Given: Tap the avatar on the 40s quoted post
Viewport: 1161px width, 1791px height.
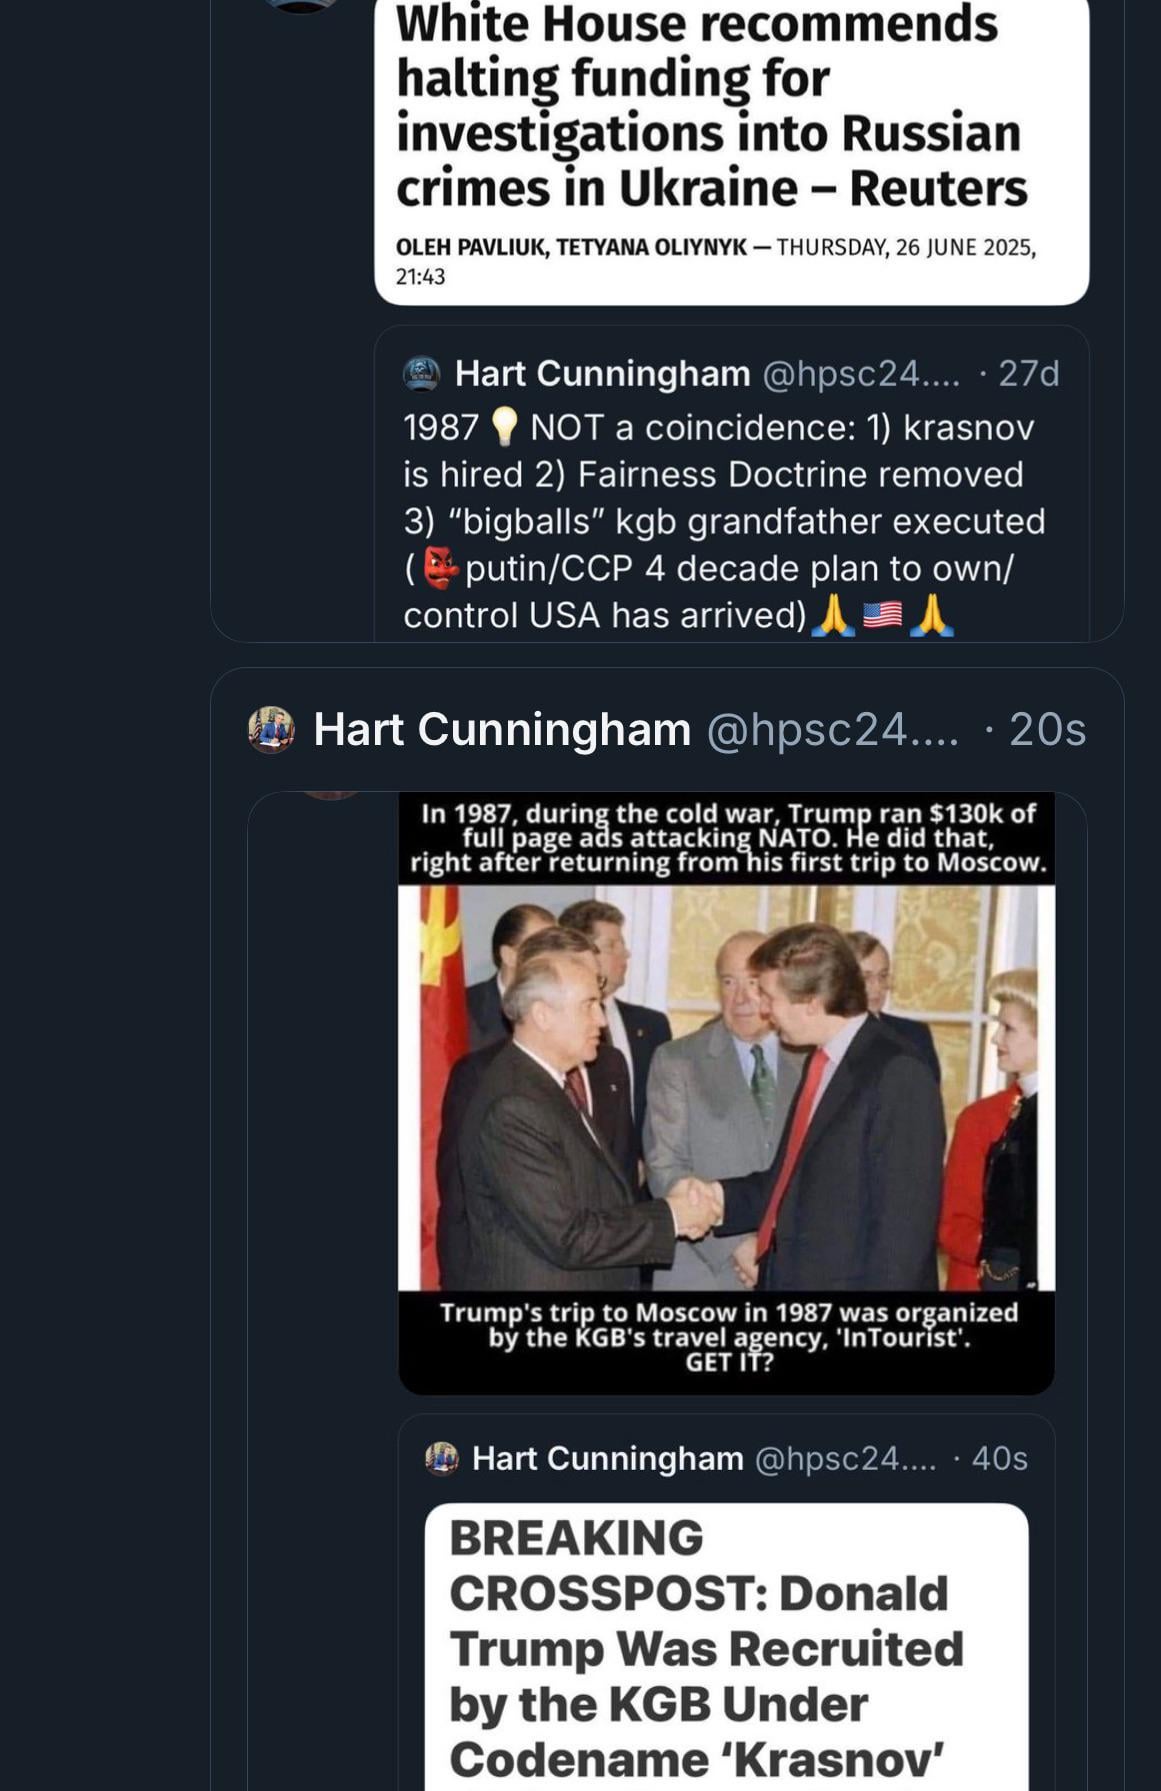Looking at the screenshot, I should point(442,1458).
